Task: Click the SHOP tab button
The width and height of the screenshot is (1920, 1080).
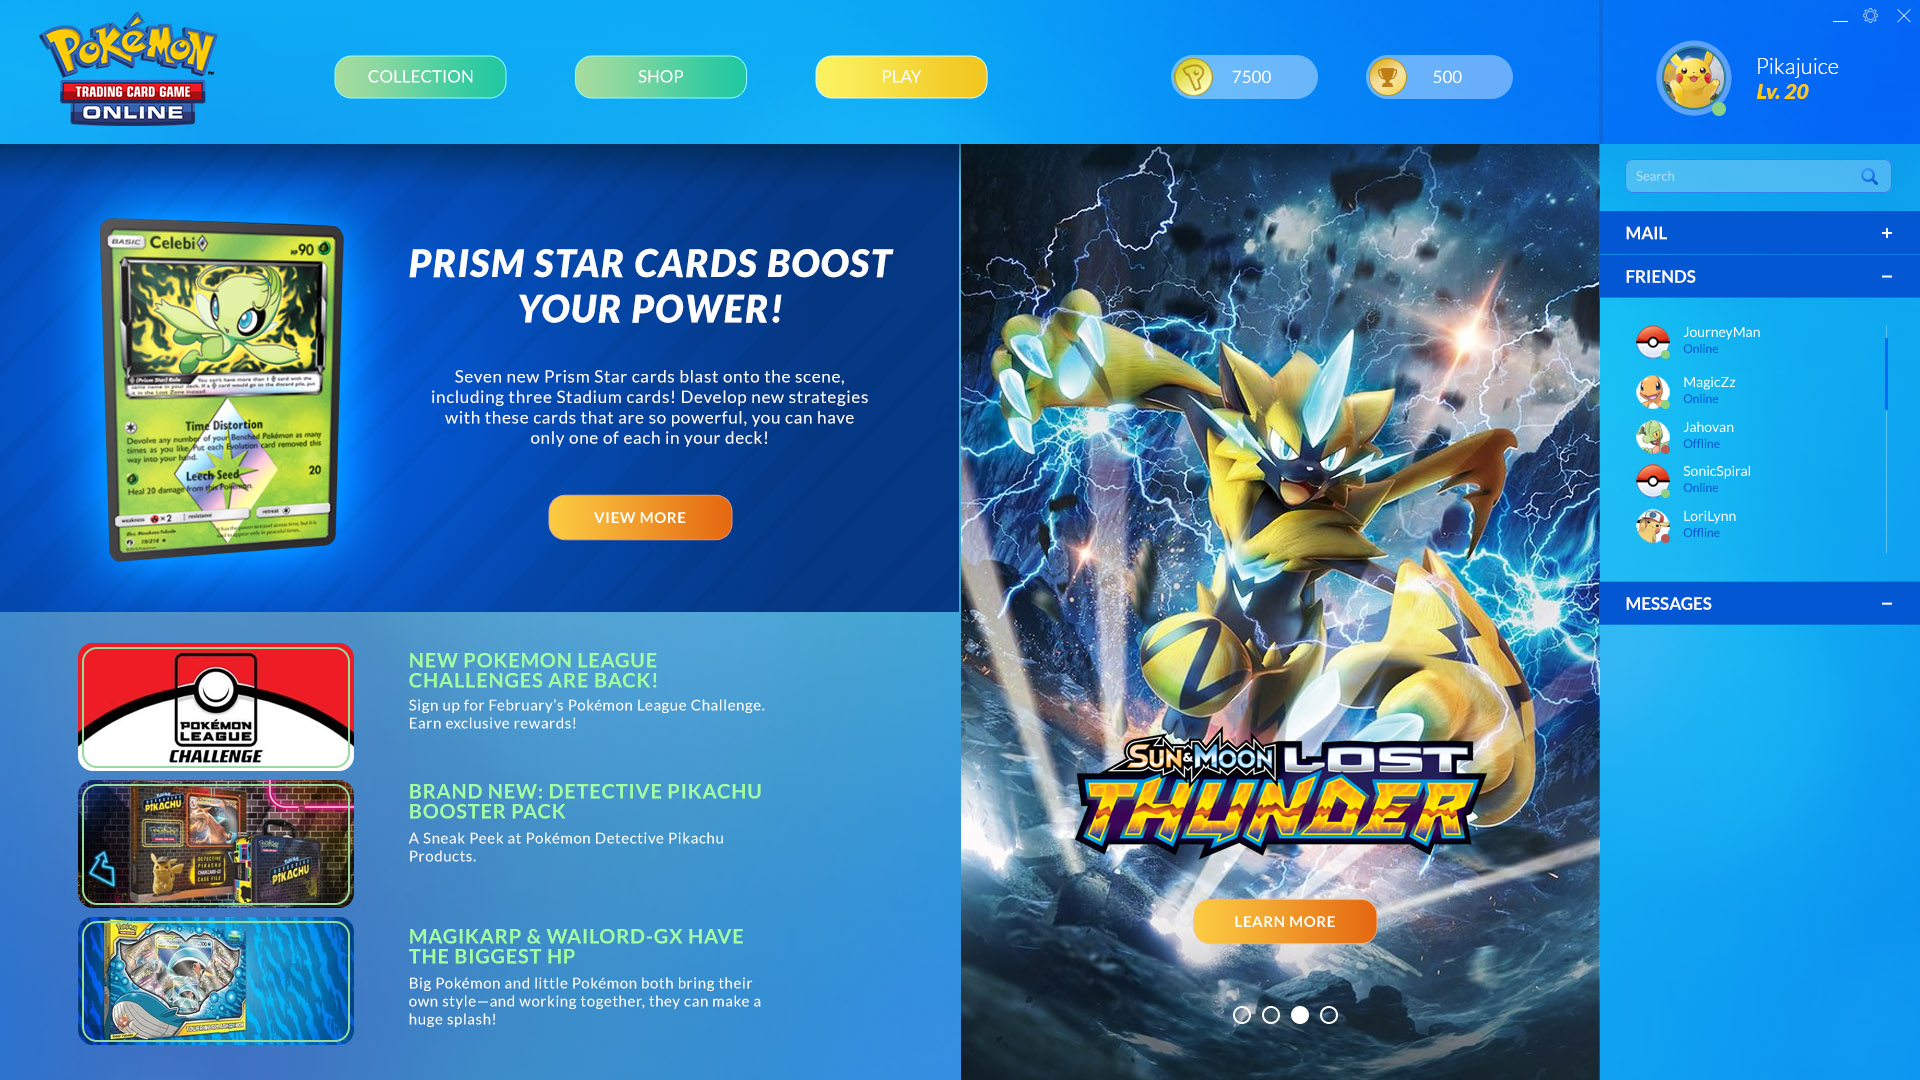Action: [661, 76]
